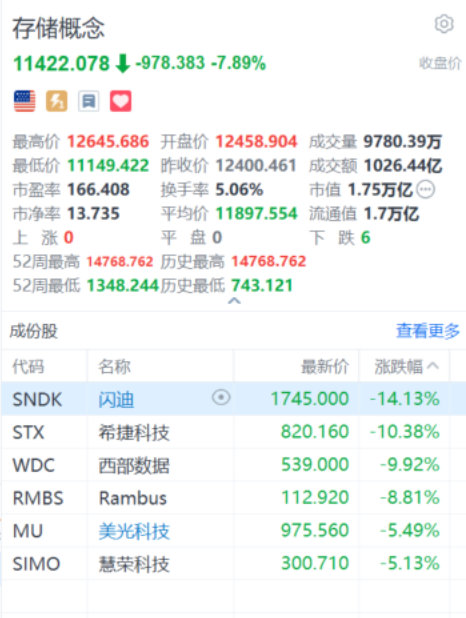Screen dimensions: 466x618
Task: Click the 最低价 value 11149.422
Action: pyautogui.click(x=108, y=166)
